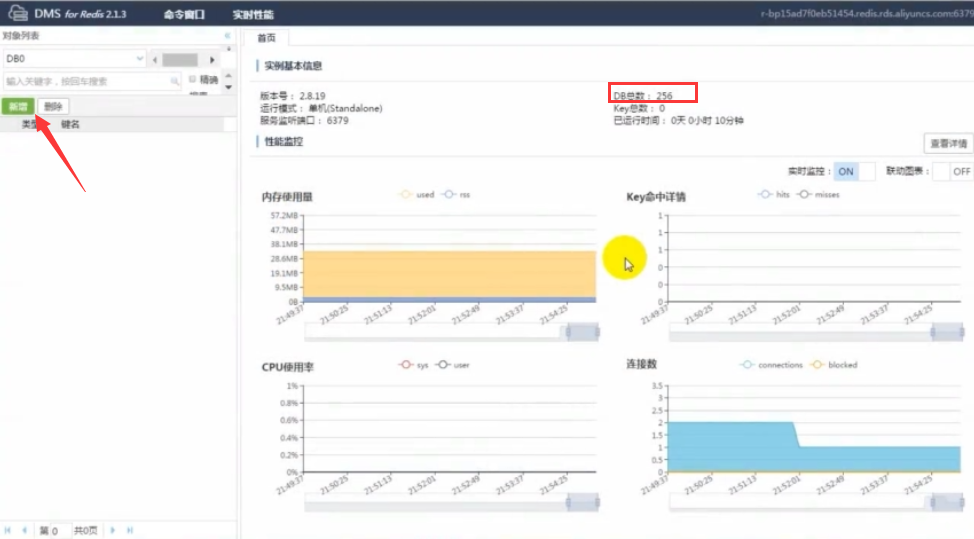This screenshot has height=539, width=974.
Task: Click the 查看详情 button
Action: (x=947, y=143)
